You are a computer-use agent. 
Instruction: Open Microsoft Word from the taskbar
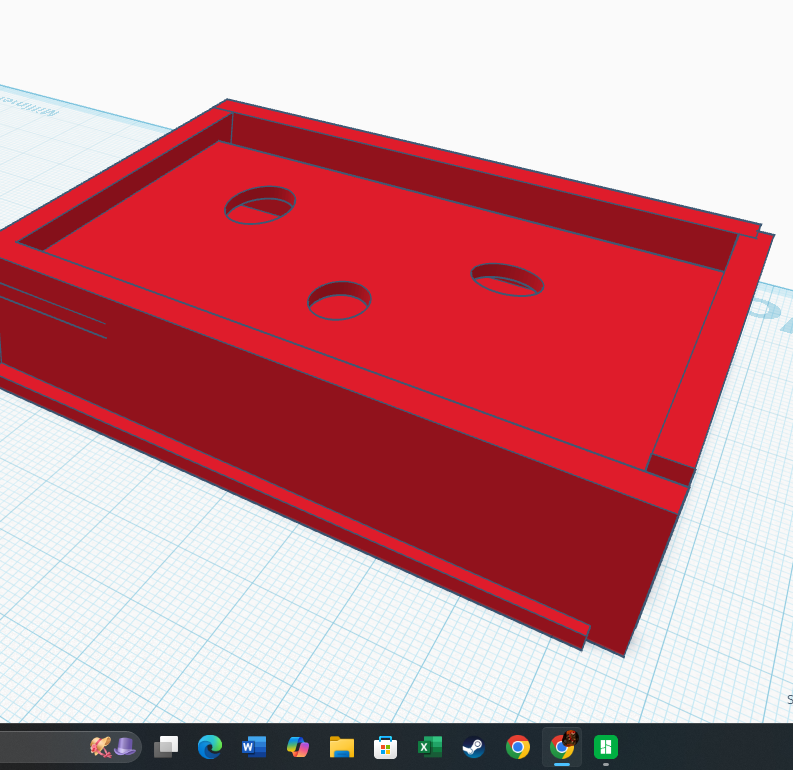pos(254,747)
